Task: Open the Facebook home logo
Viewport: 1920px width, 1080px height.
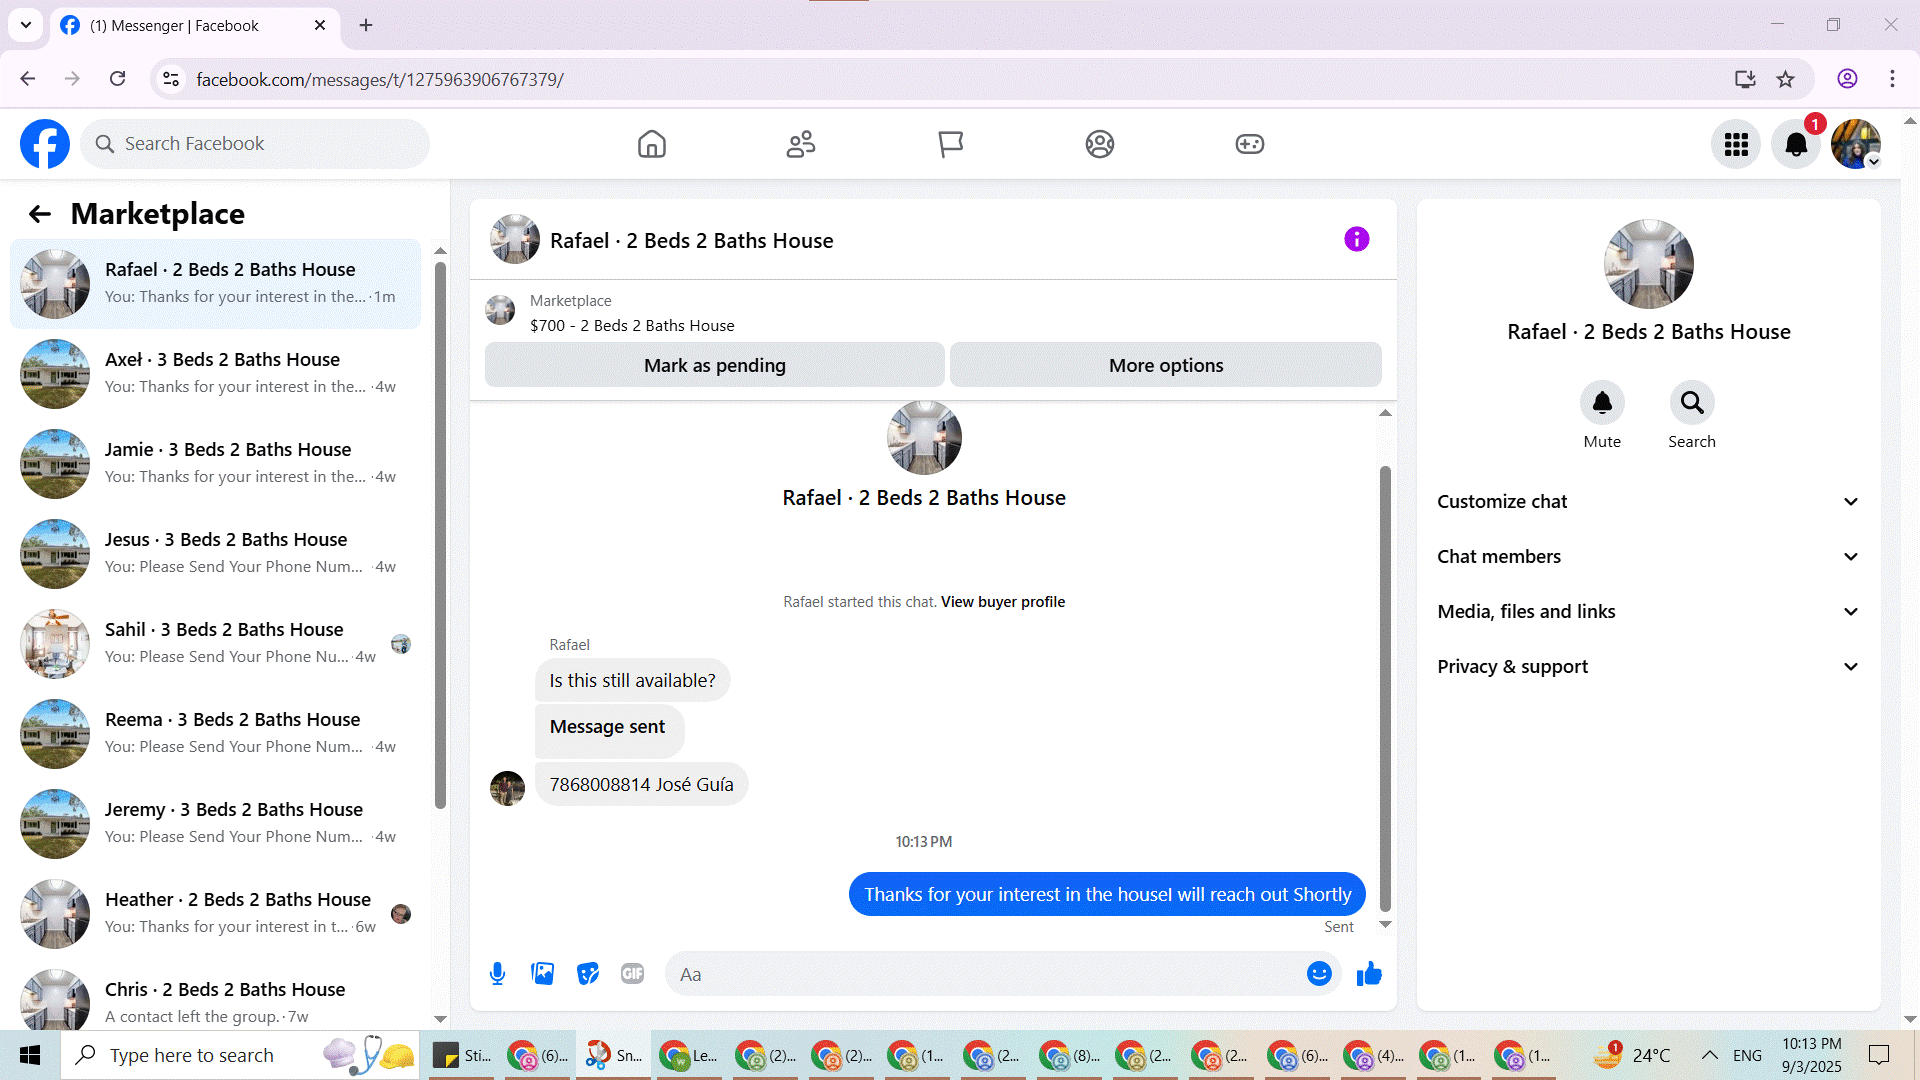Action: click(x=45, y=144)
